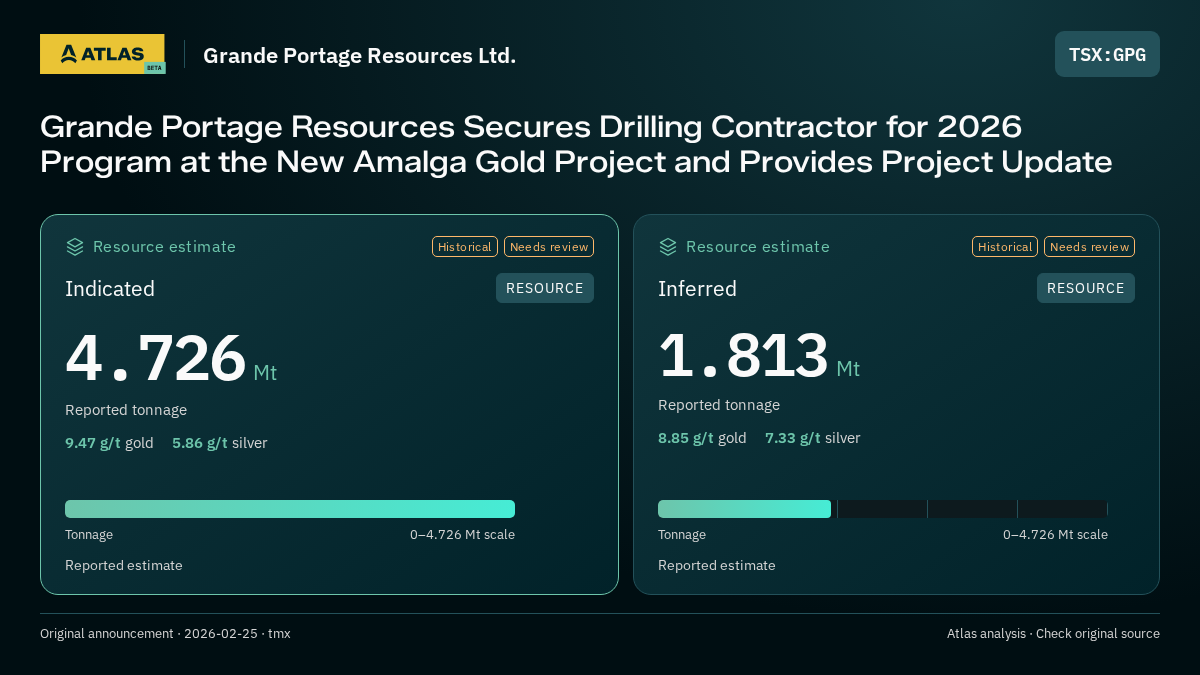The image size is (1200, 675).
Task: Click the announcement headline about Drilling Contractor
Action: [576, 144]
